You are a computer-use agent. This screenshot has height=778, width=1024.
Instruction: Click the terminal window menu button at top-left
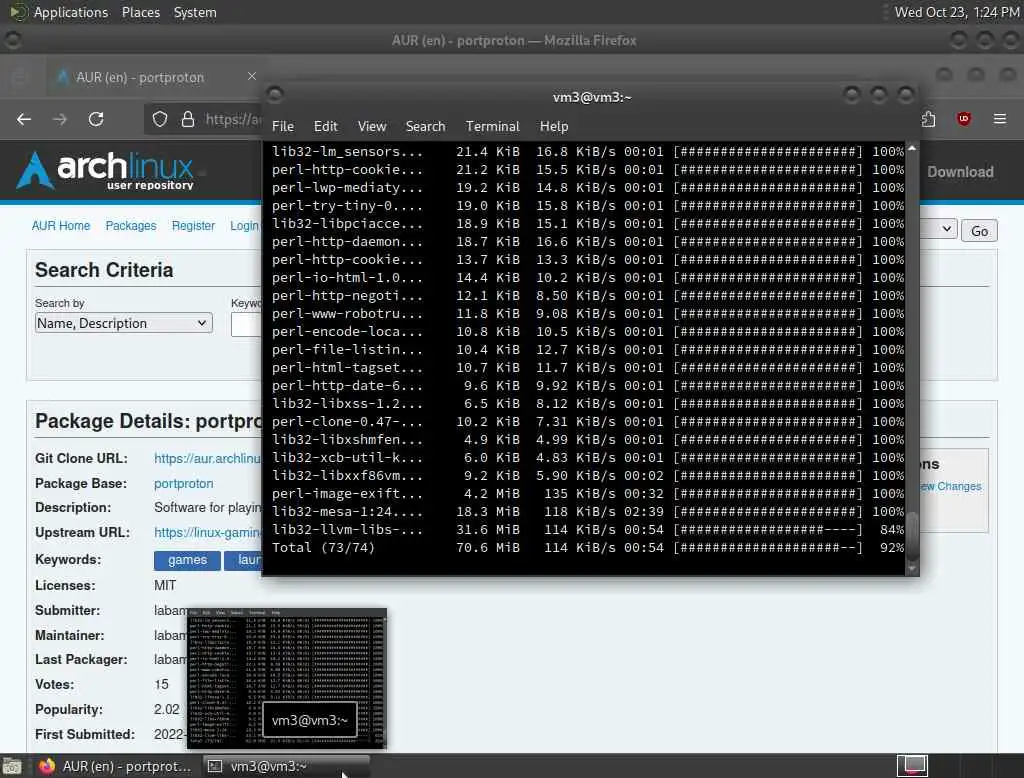[274, 95]
